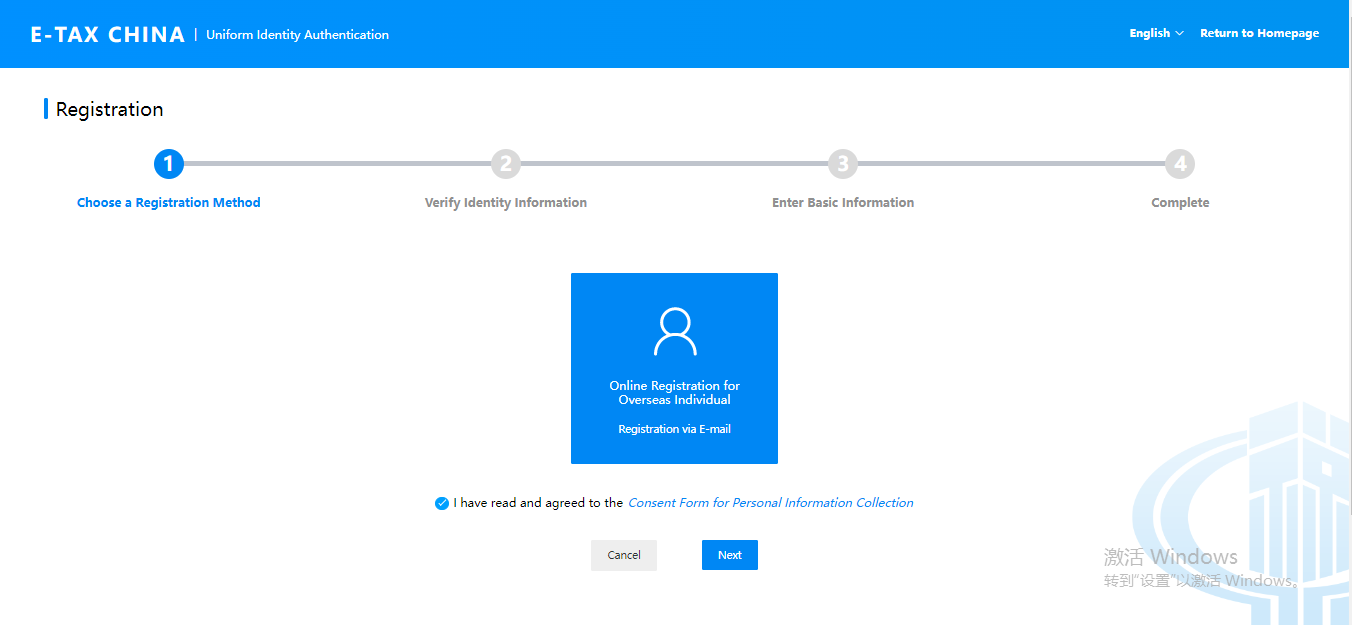1352x625 pixels.
Task: Click the step 3 circle indicator
Action: coord(843,164)
